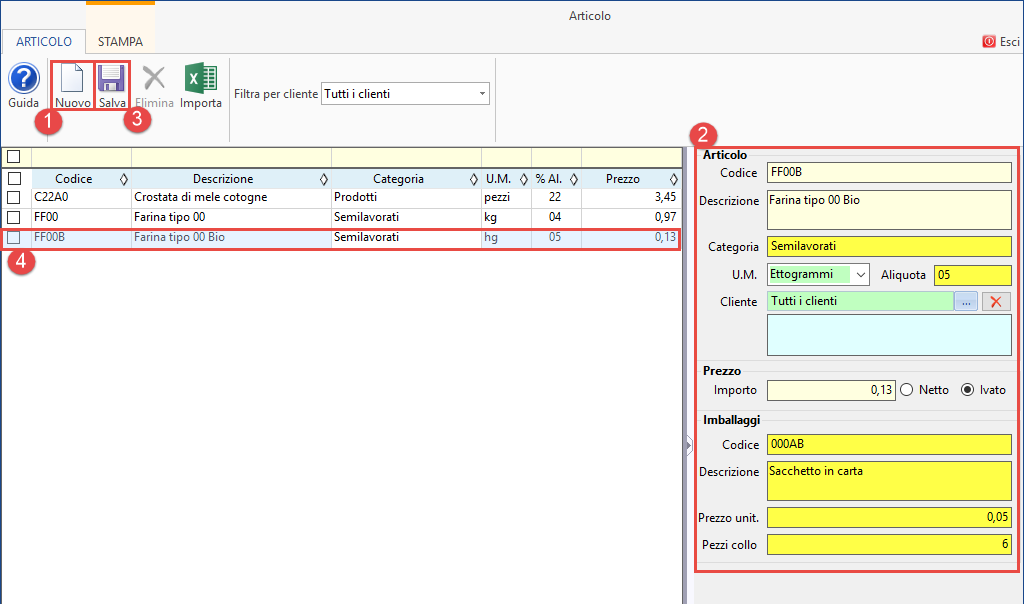The width and height of the screenshot is (1024, 604).
Task: Check the FF00 row checkbox
Action: pyautogui.click(x=14, y=217)
